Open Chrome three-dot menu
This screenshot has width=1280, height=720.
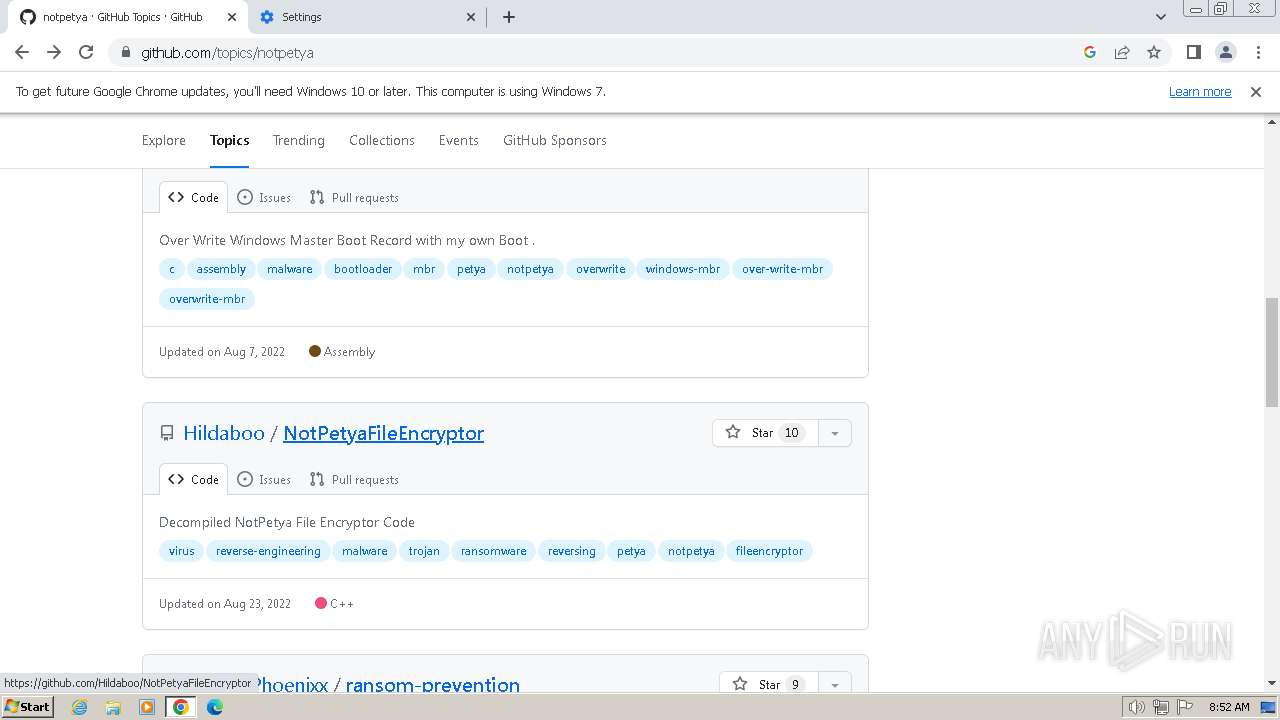tap(1258, 52)
